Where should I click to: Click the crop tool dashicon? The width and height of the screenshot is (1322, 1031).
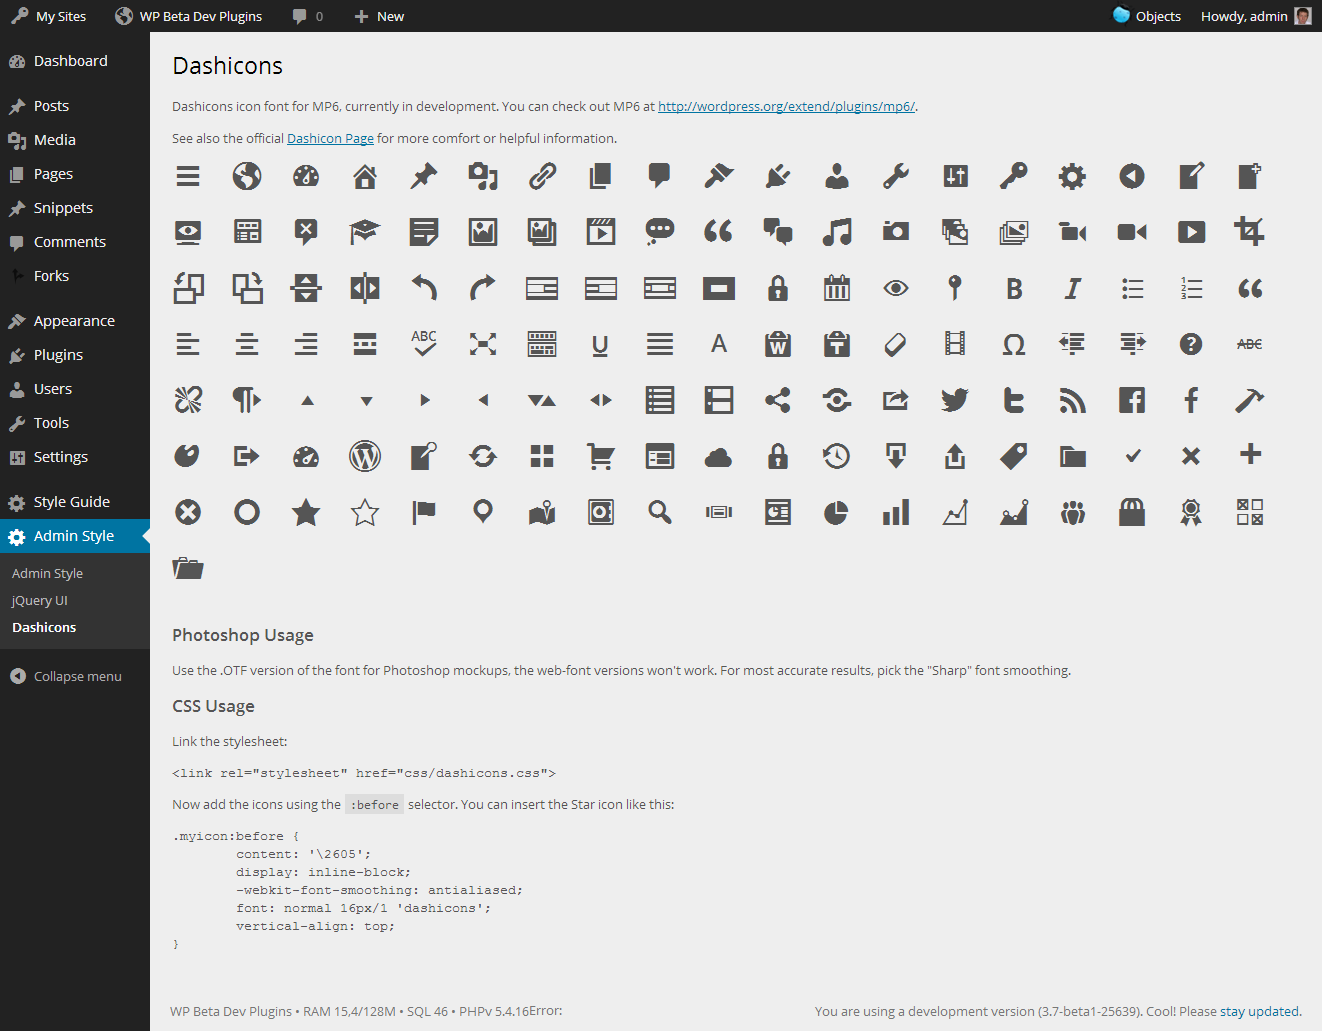[x=1250, y=232]
